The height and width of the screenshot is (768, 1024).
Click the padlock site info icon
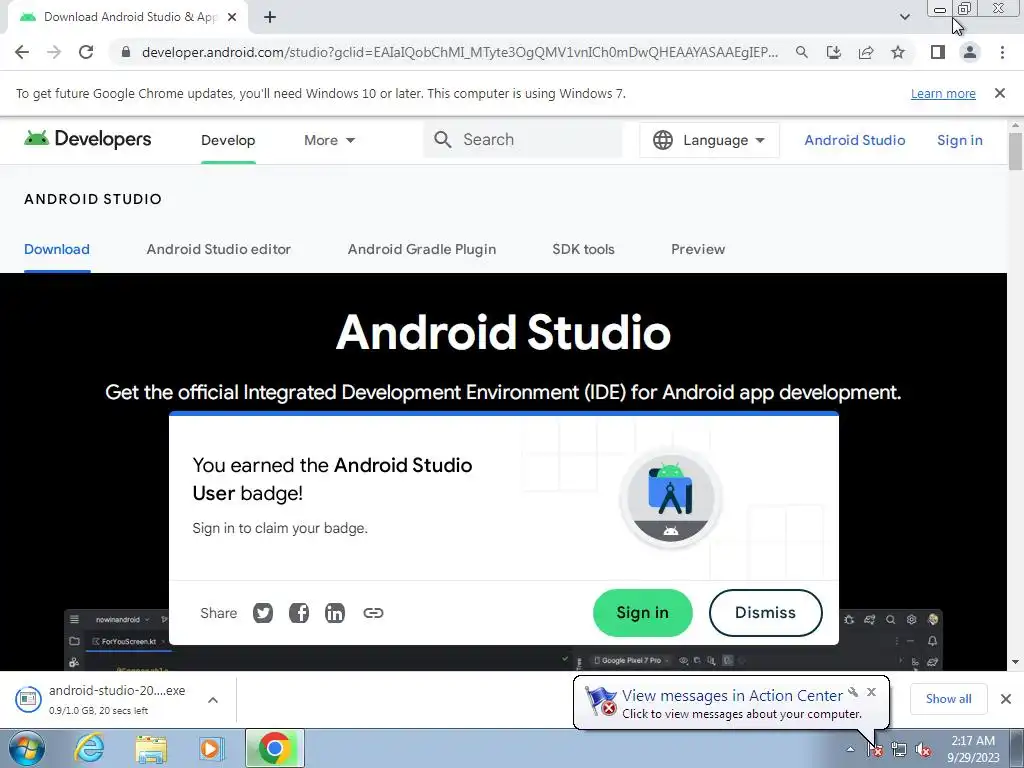(126, 52)
